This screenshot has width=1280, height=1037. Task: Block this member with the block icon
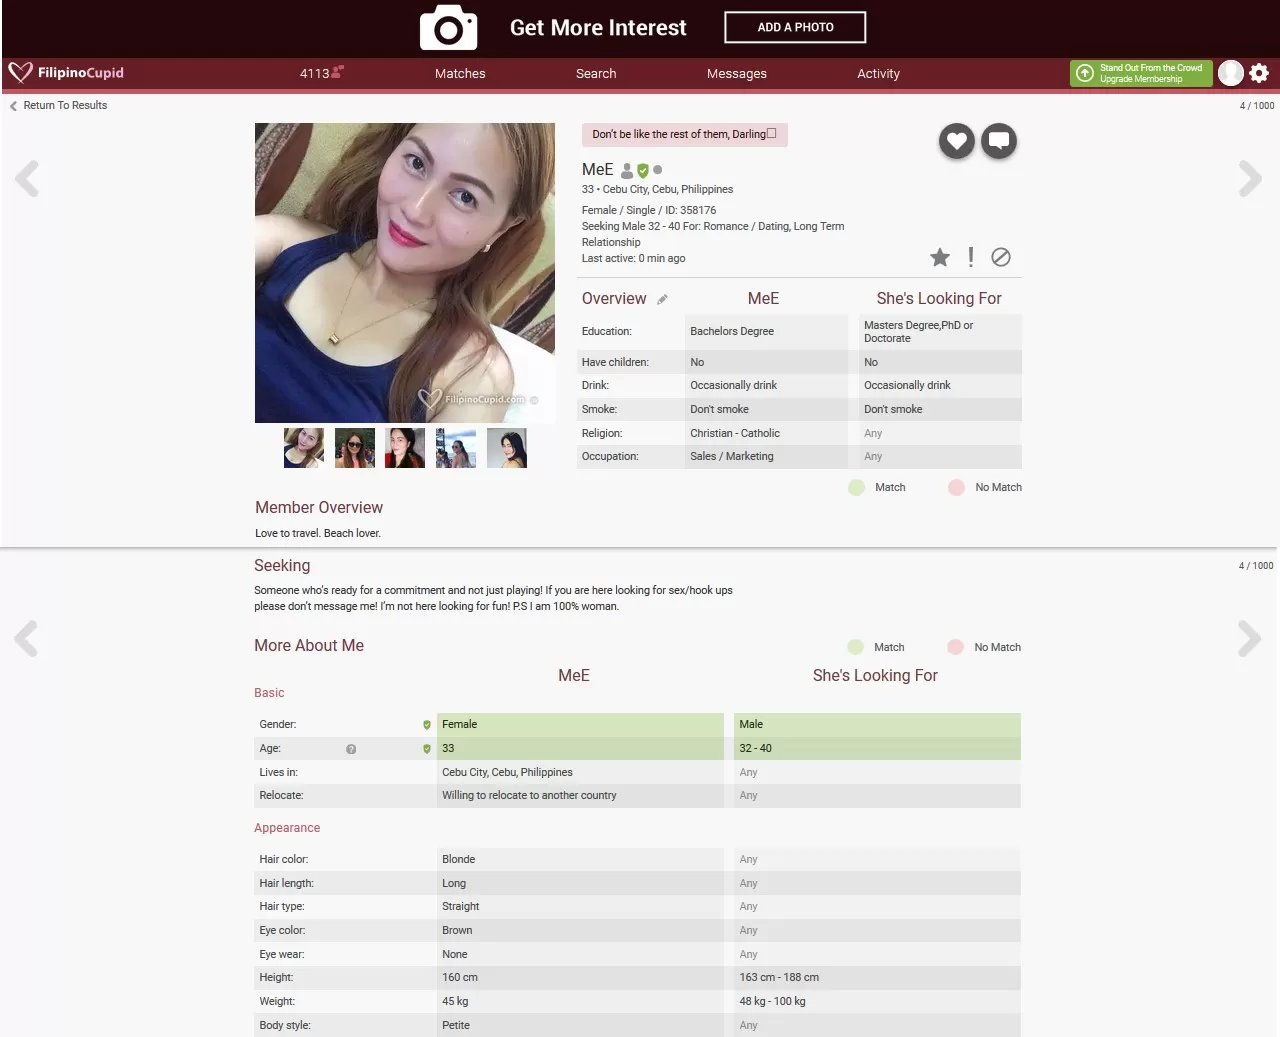(1000, 258)
